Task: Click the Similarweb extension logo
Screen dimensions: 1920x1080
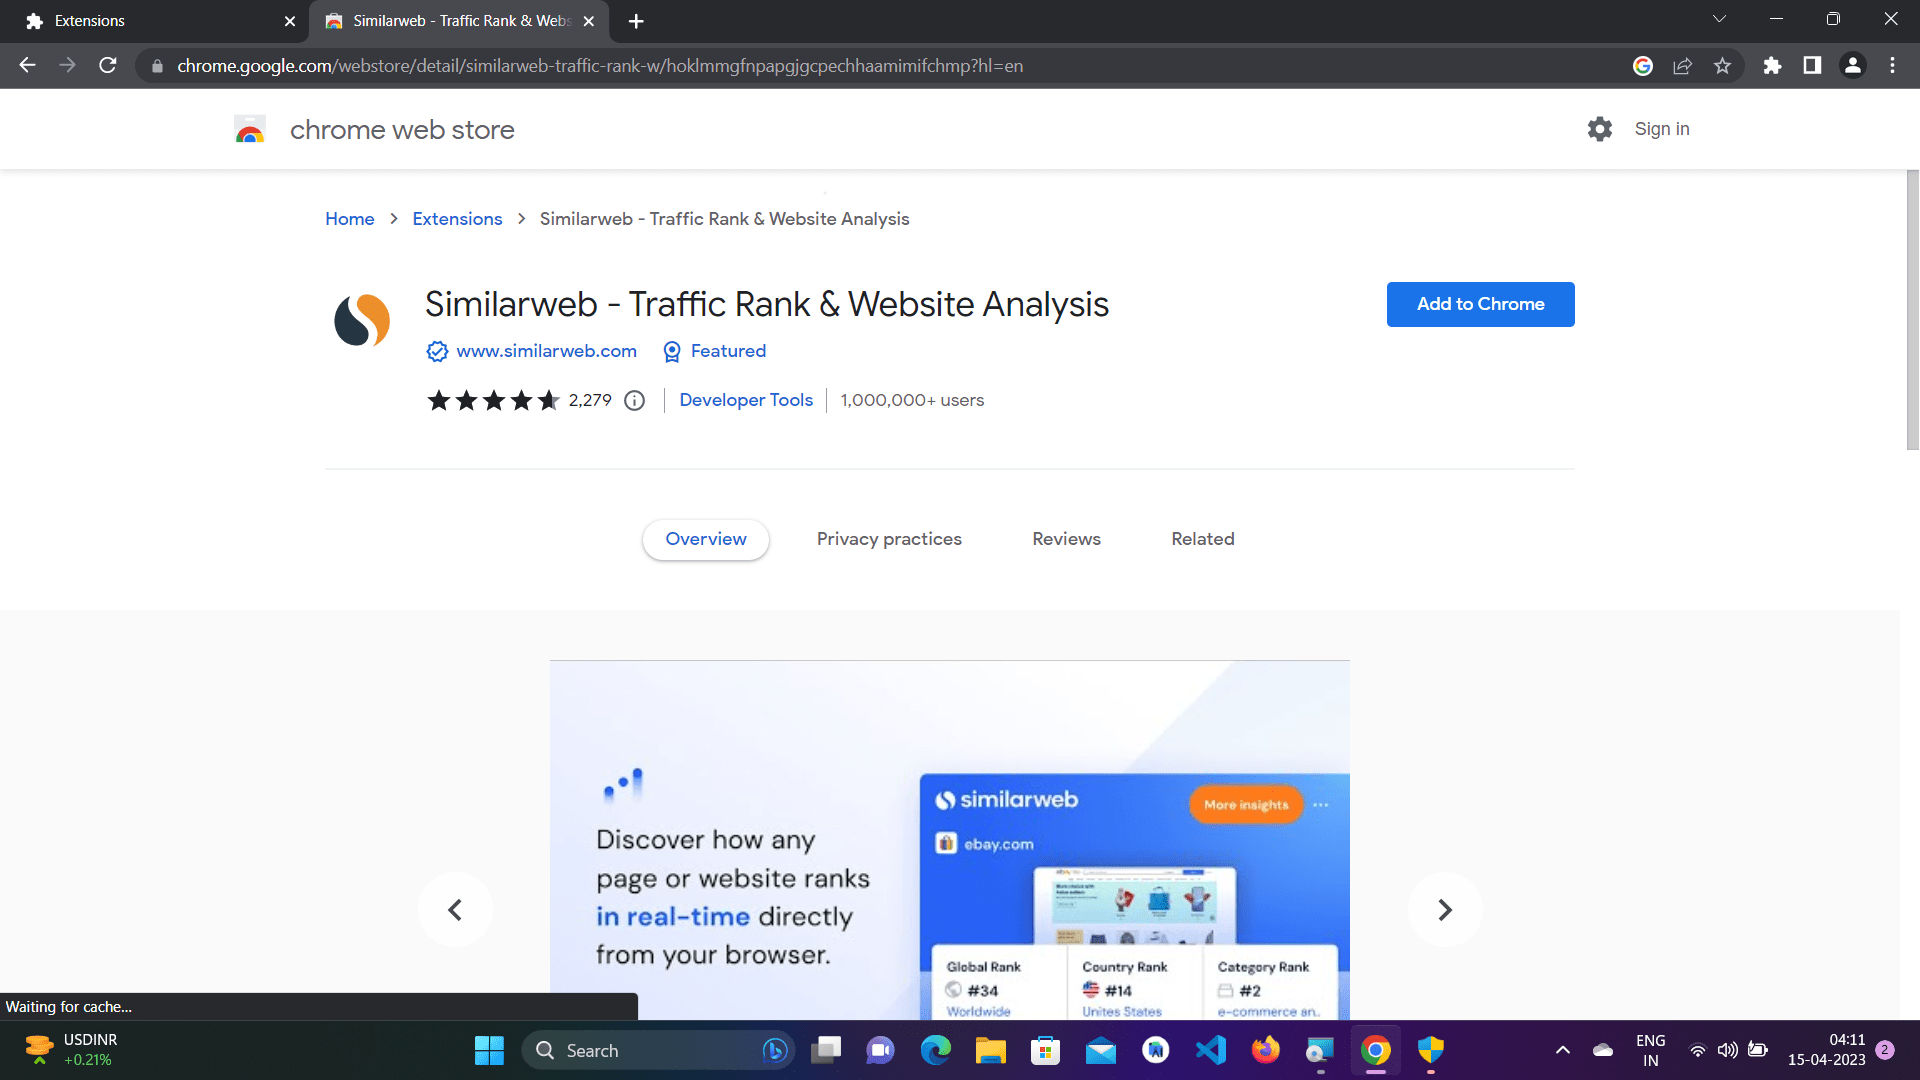Action: (x=362, y=320)
